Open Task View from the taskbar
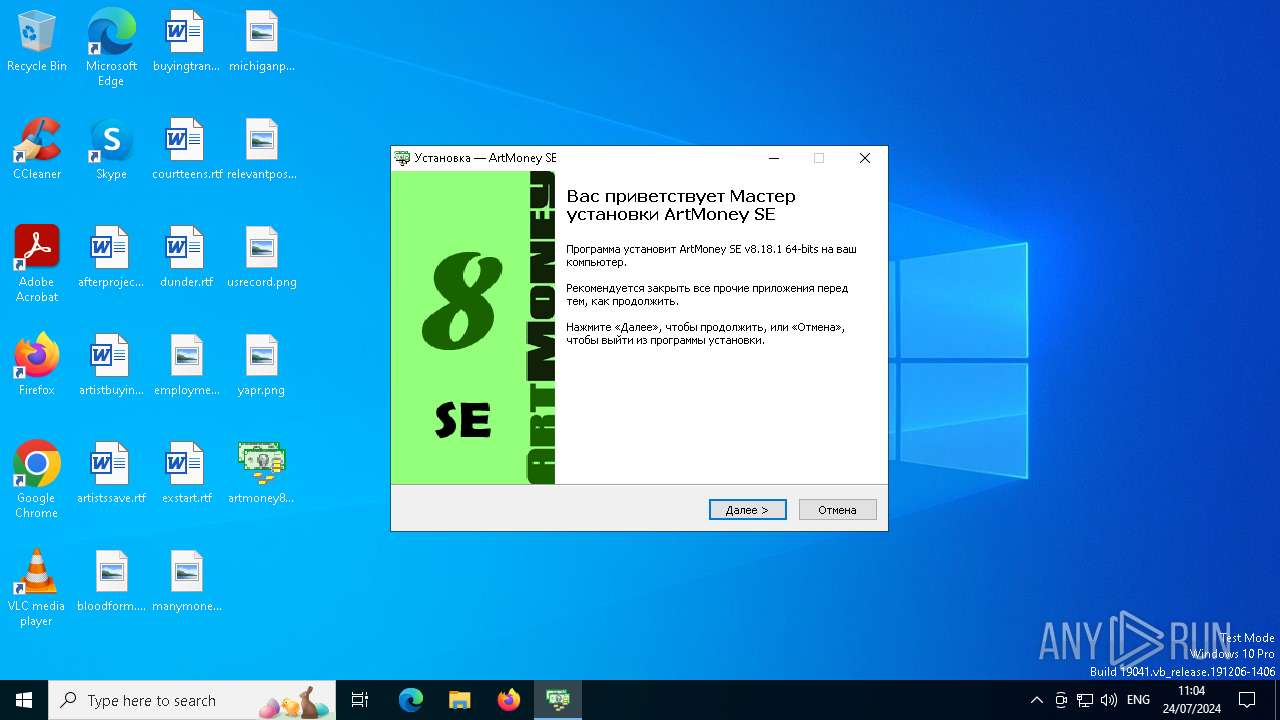1280x720 pixels. pos(360,700)
